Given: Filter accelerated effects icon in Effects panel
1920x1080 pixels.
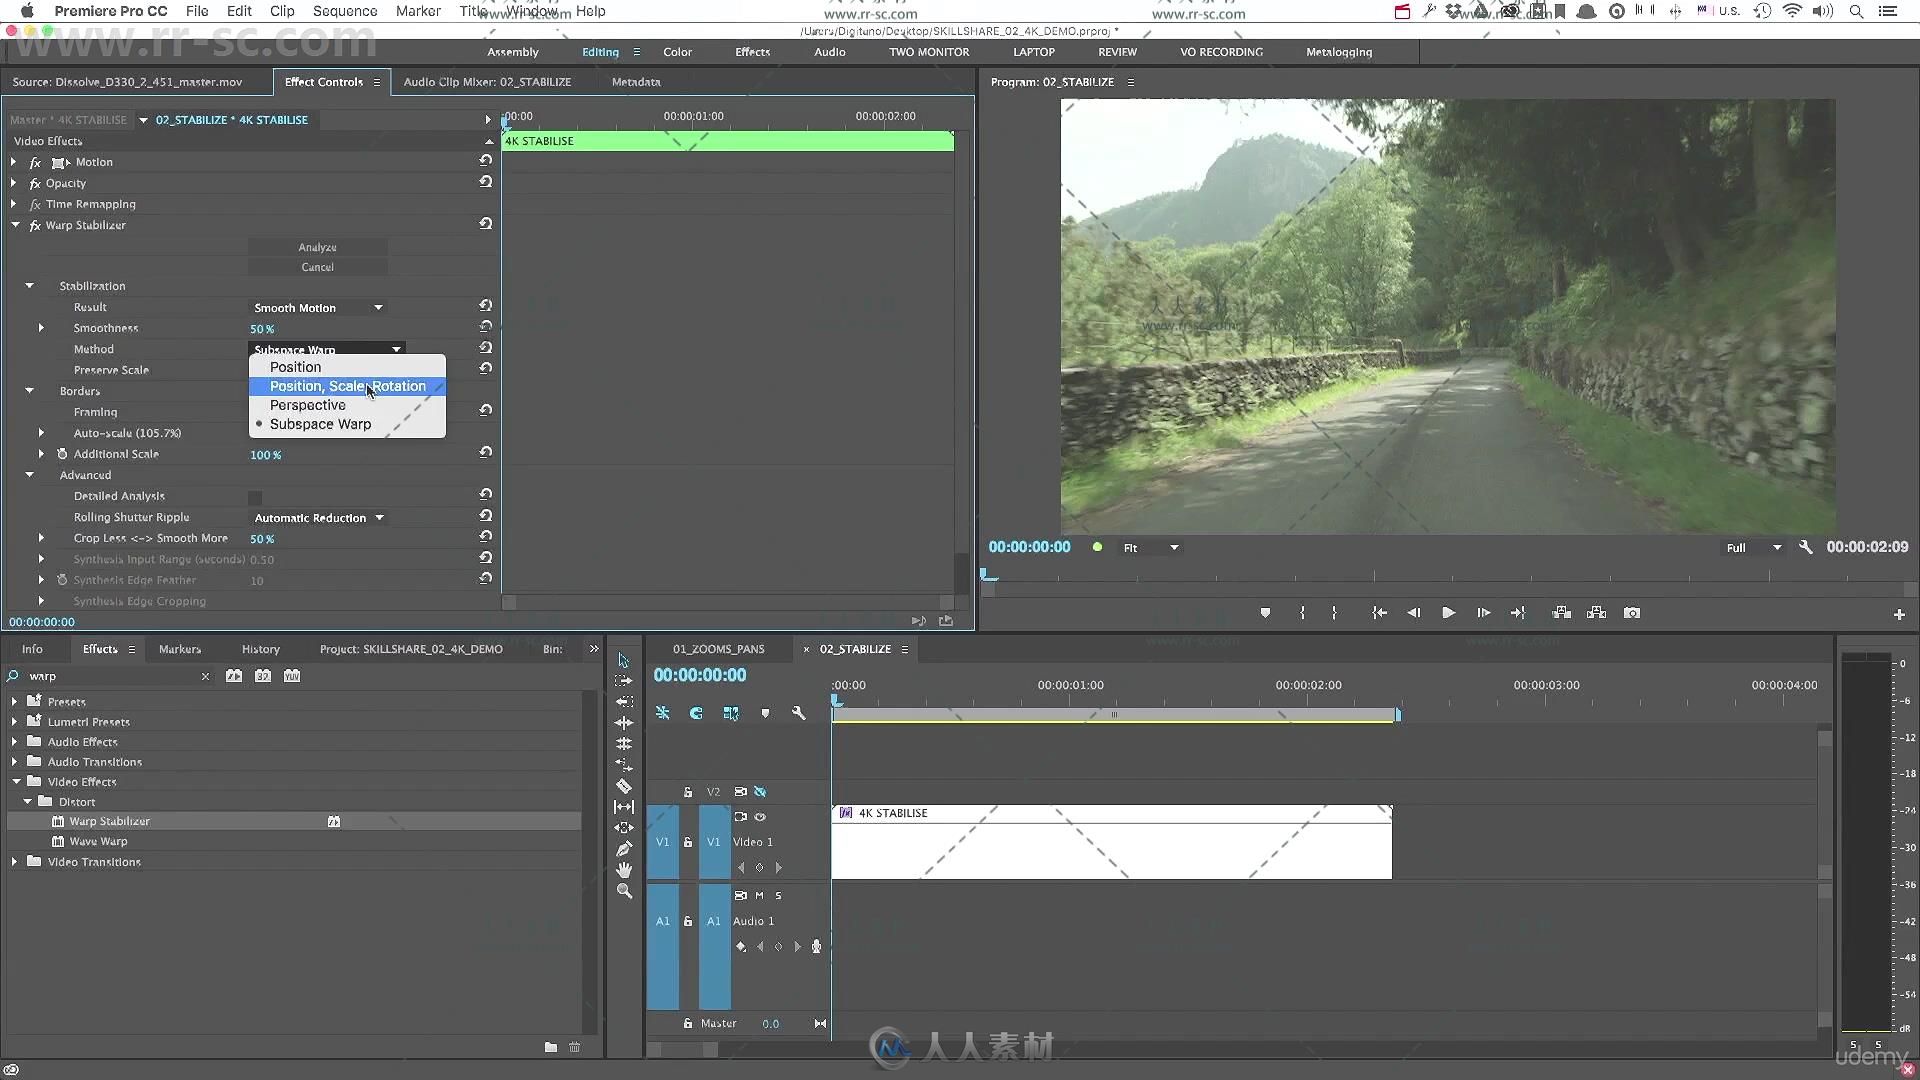Looking at the screenshot, I should pyautogui.click(x=234, y=676).
